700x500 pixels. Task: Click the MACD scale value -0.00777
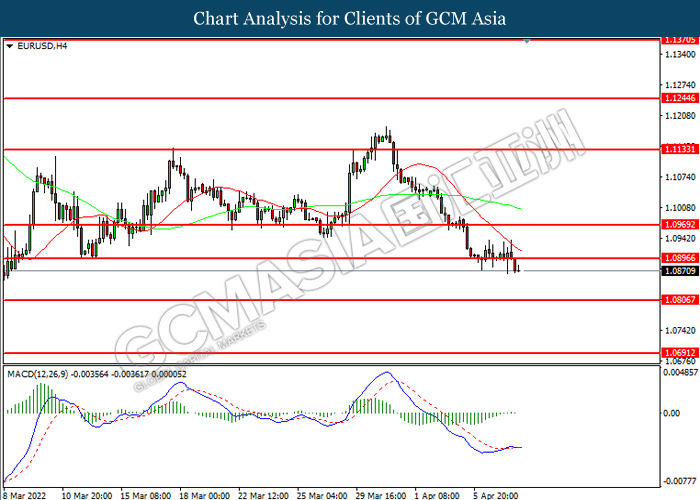coord(680,481)
